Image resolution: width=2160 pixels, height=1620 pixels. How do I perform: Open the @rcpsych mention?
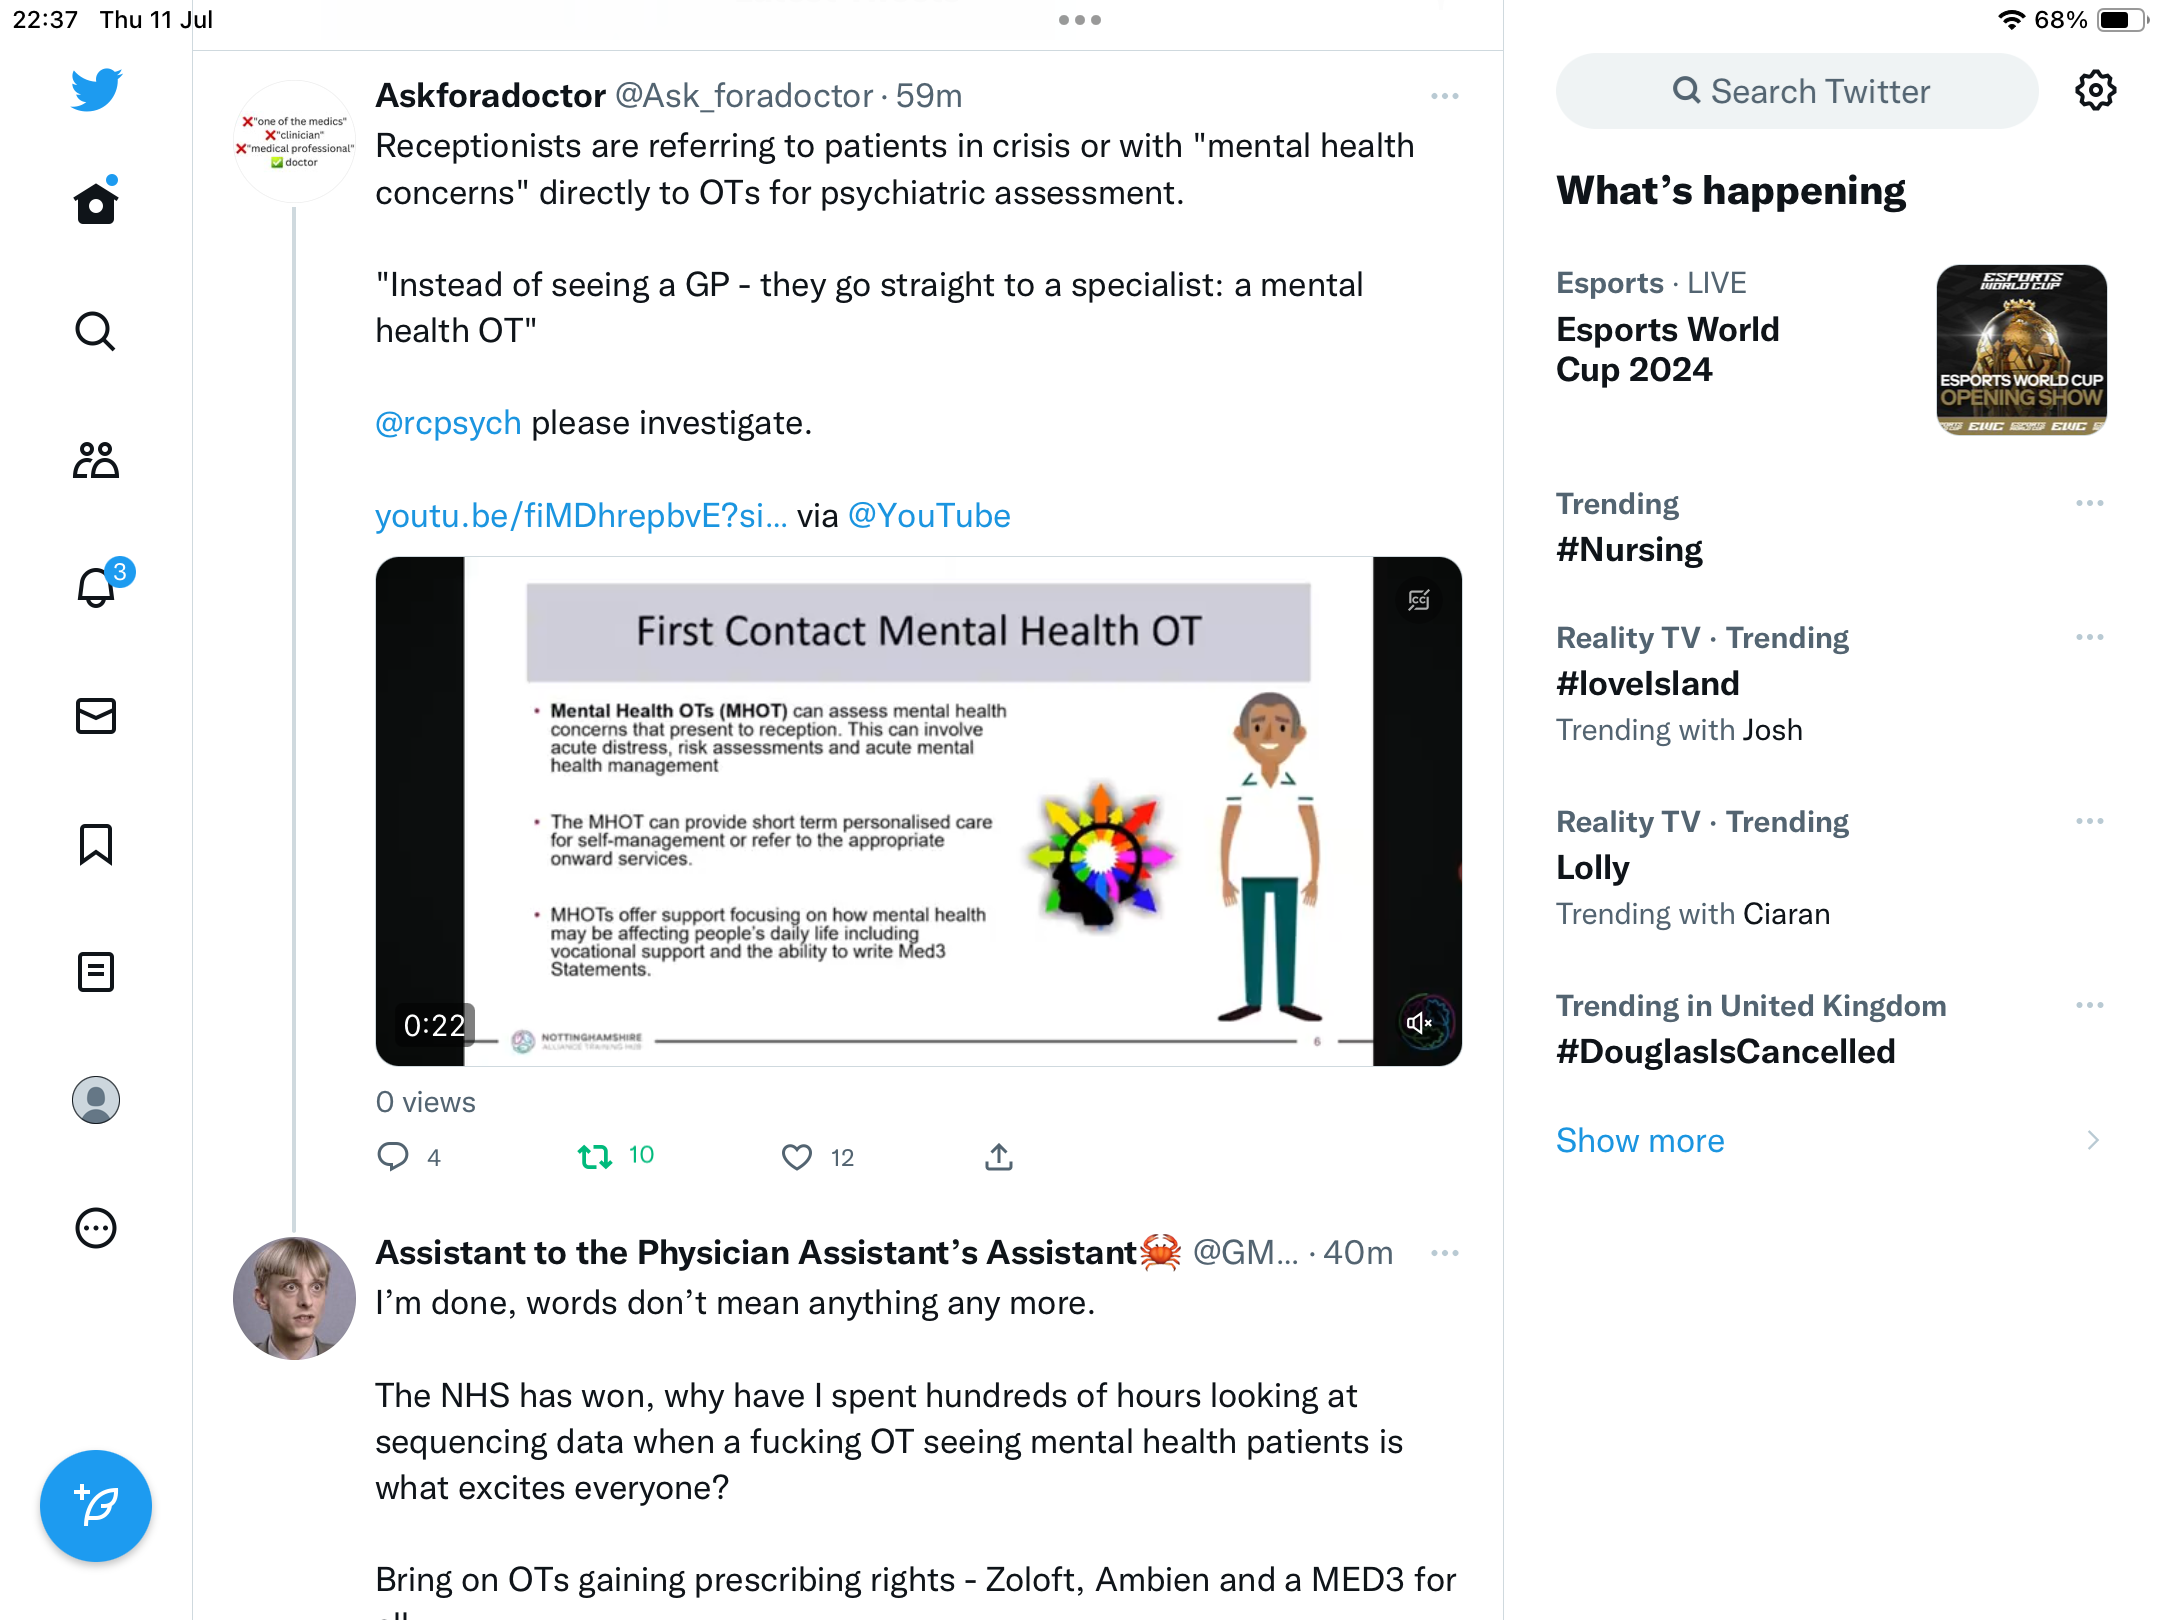pyautogui.click(x=448, y=423)
